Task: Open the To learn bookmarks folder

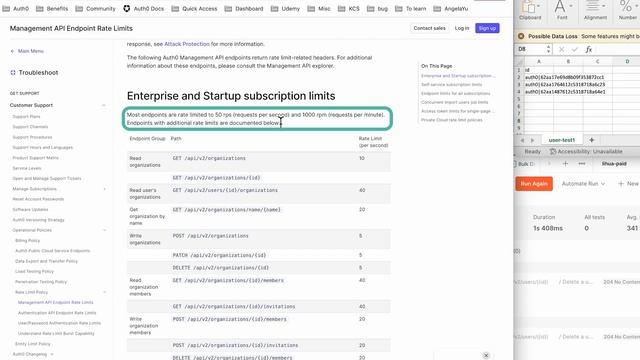Action: [x=411, y=9]
